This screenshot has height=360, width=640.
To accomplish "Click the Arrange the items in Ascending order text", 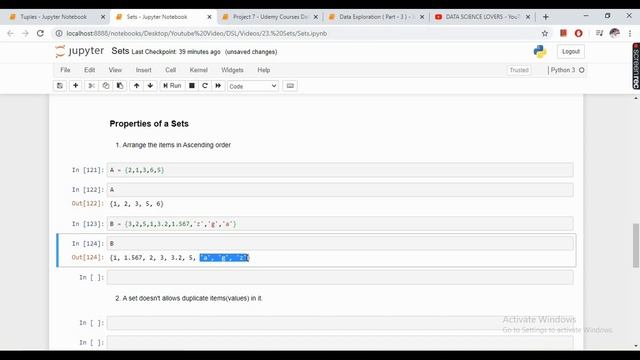I will click(x=176, y=145).
